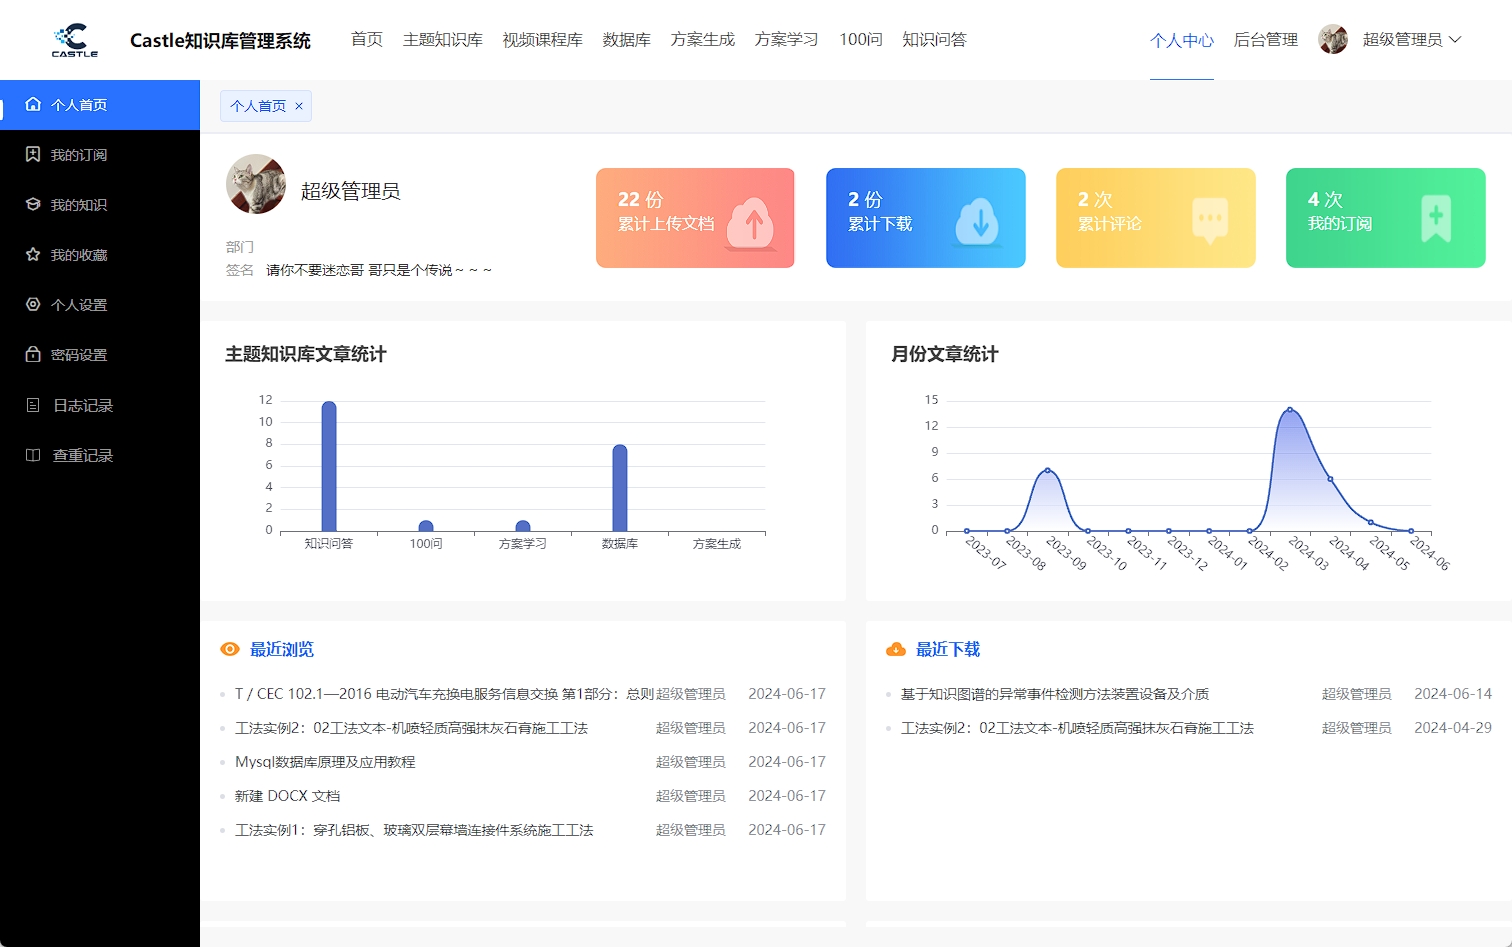The height and width of the screenshot is (947, 1512).
Task: Open 工法实例1 about 穿孔铝板 in recent views
Action: pos(415,830)
